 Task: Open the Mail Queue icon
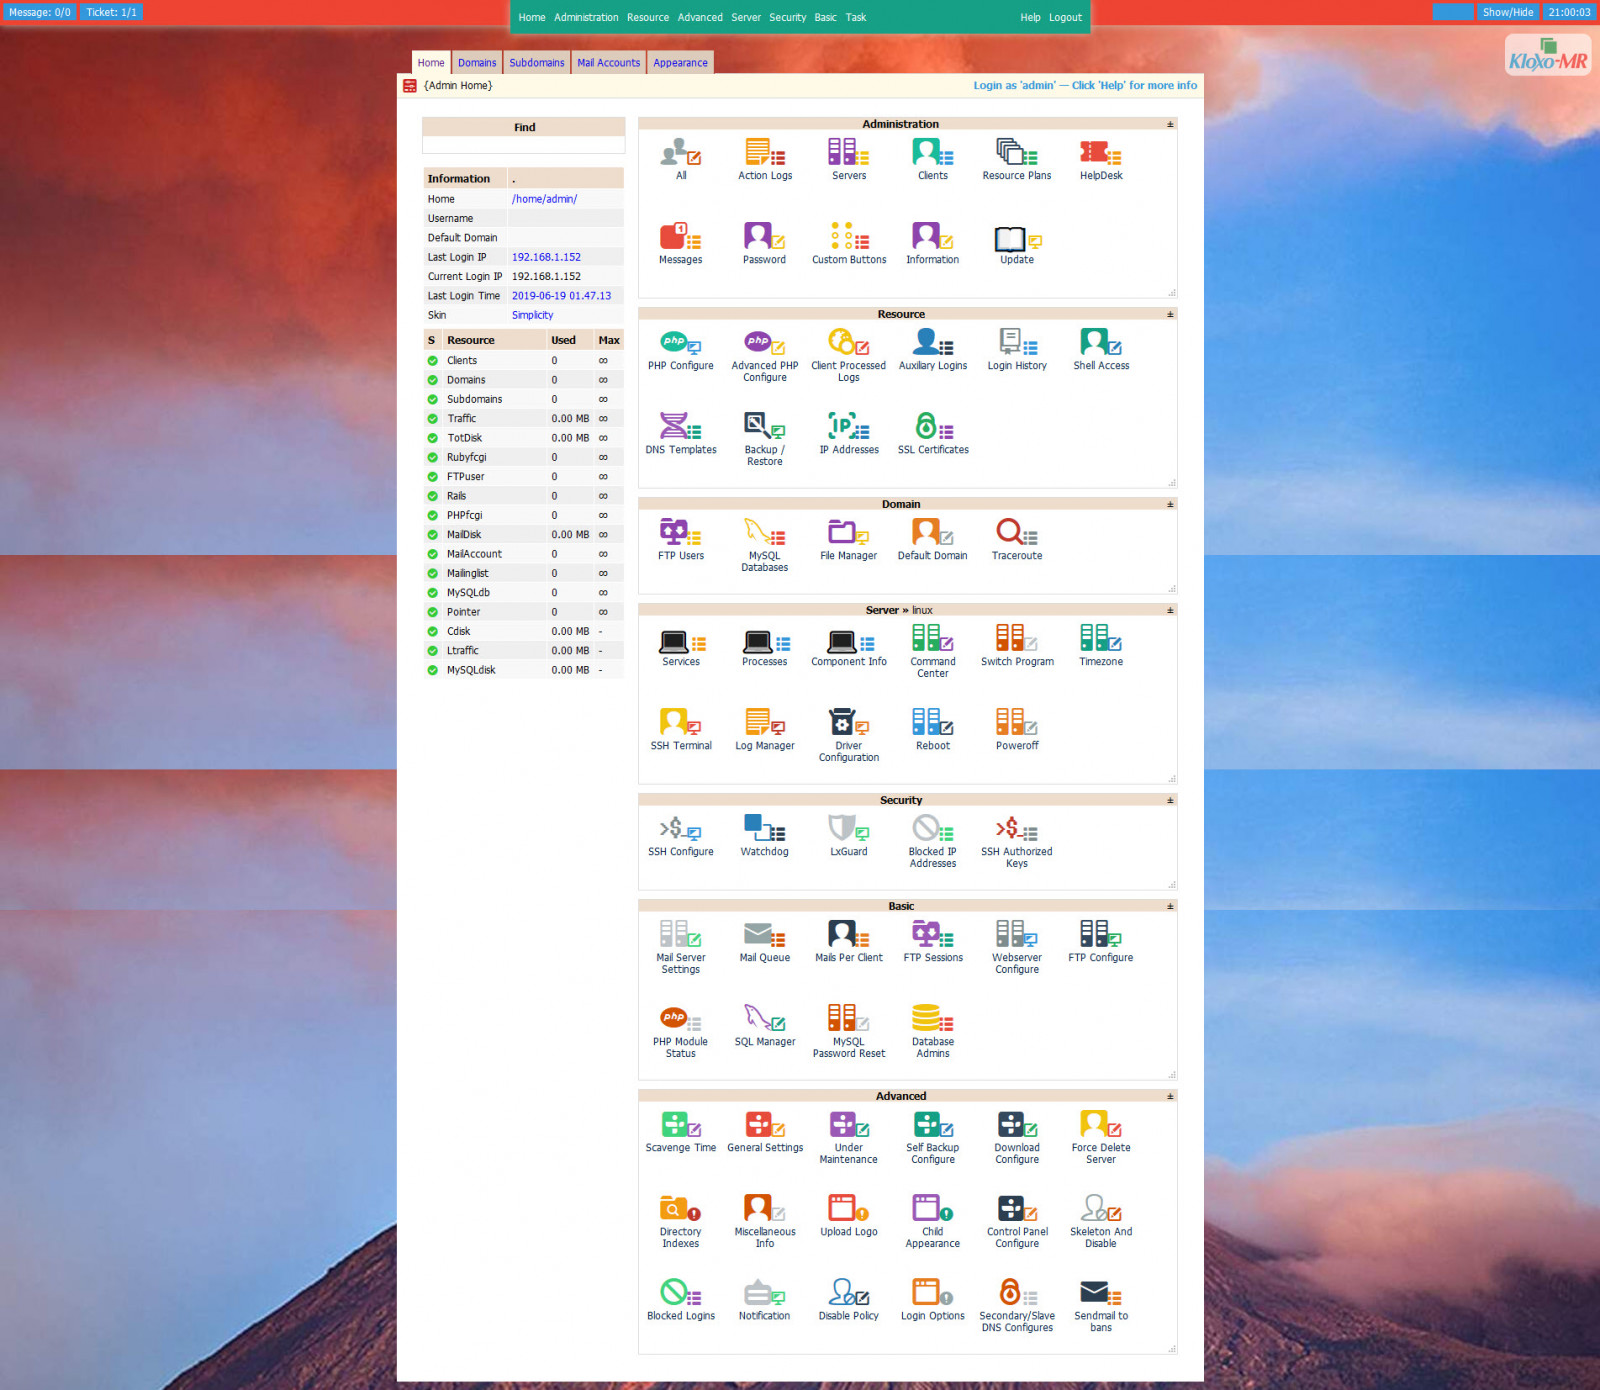point(764,940)
